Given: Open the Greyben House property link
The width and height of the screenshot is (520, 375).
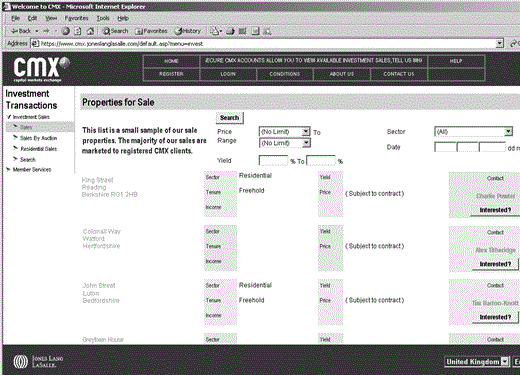Looking at the screenshot, I should click(103, 339).
